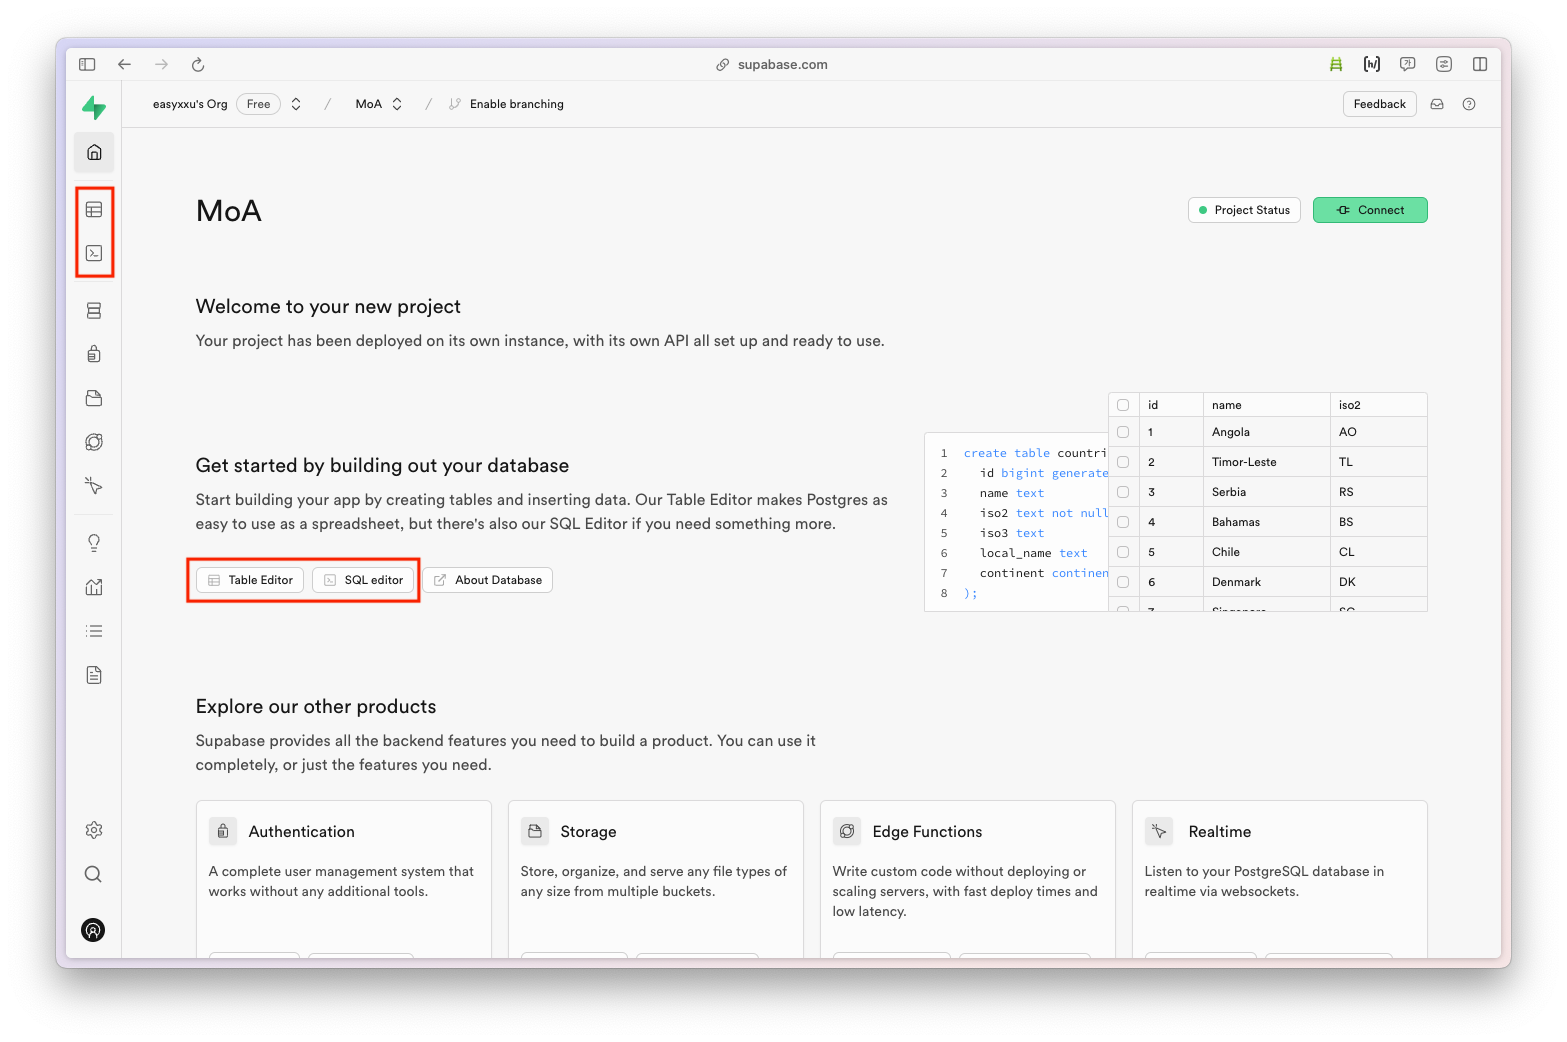Open the Feedback button

point(1379,104)
